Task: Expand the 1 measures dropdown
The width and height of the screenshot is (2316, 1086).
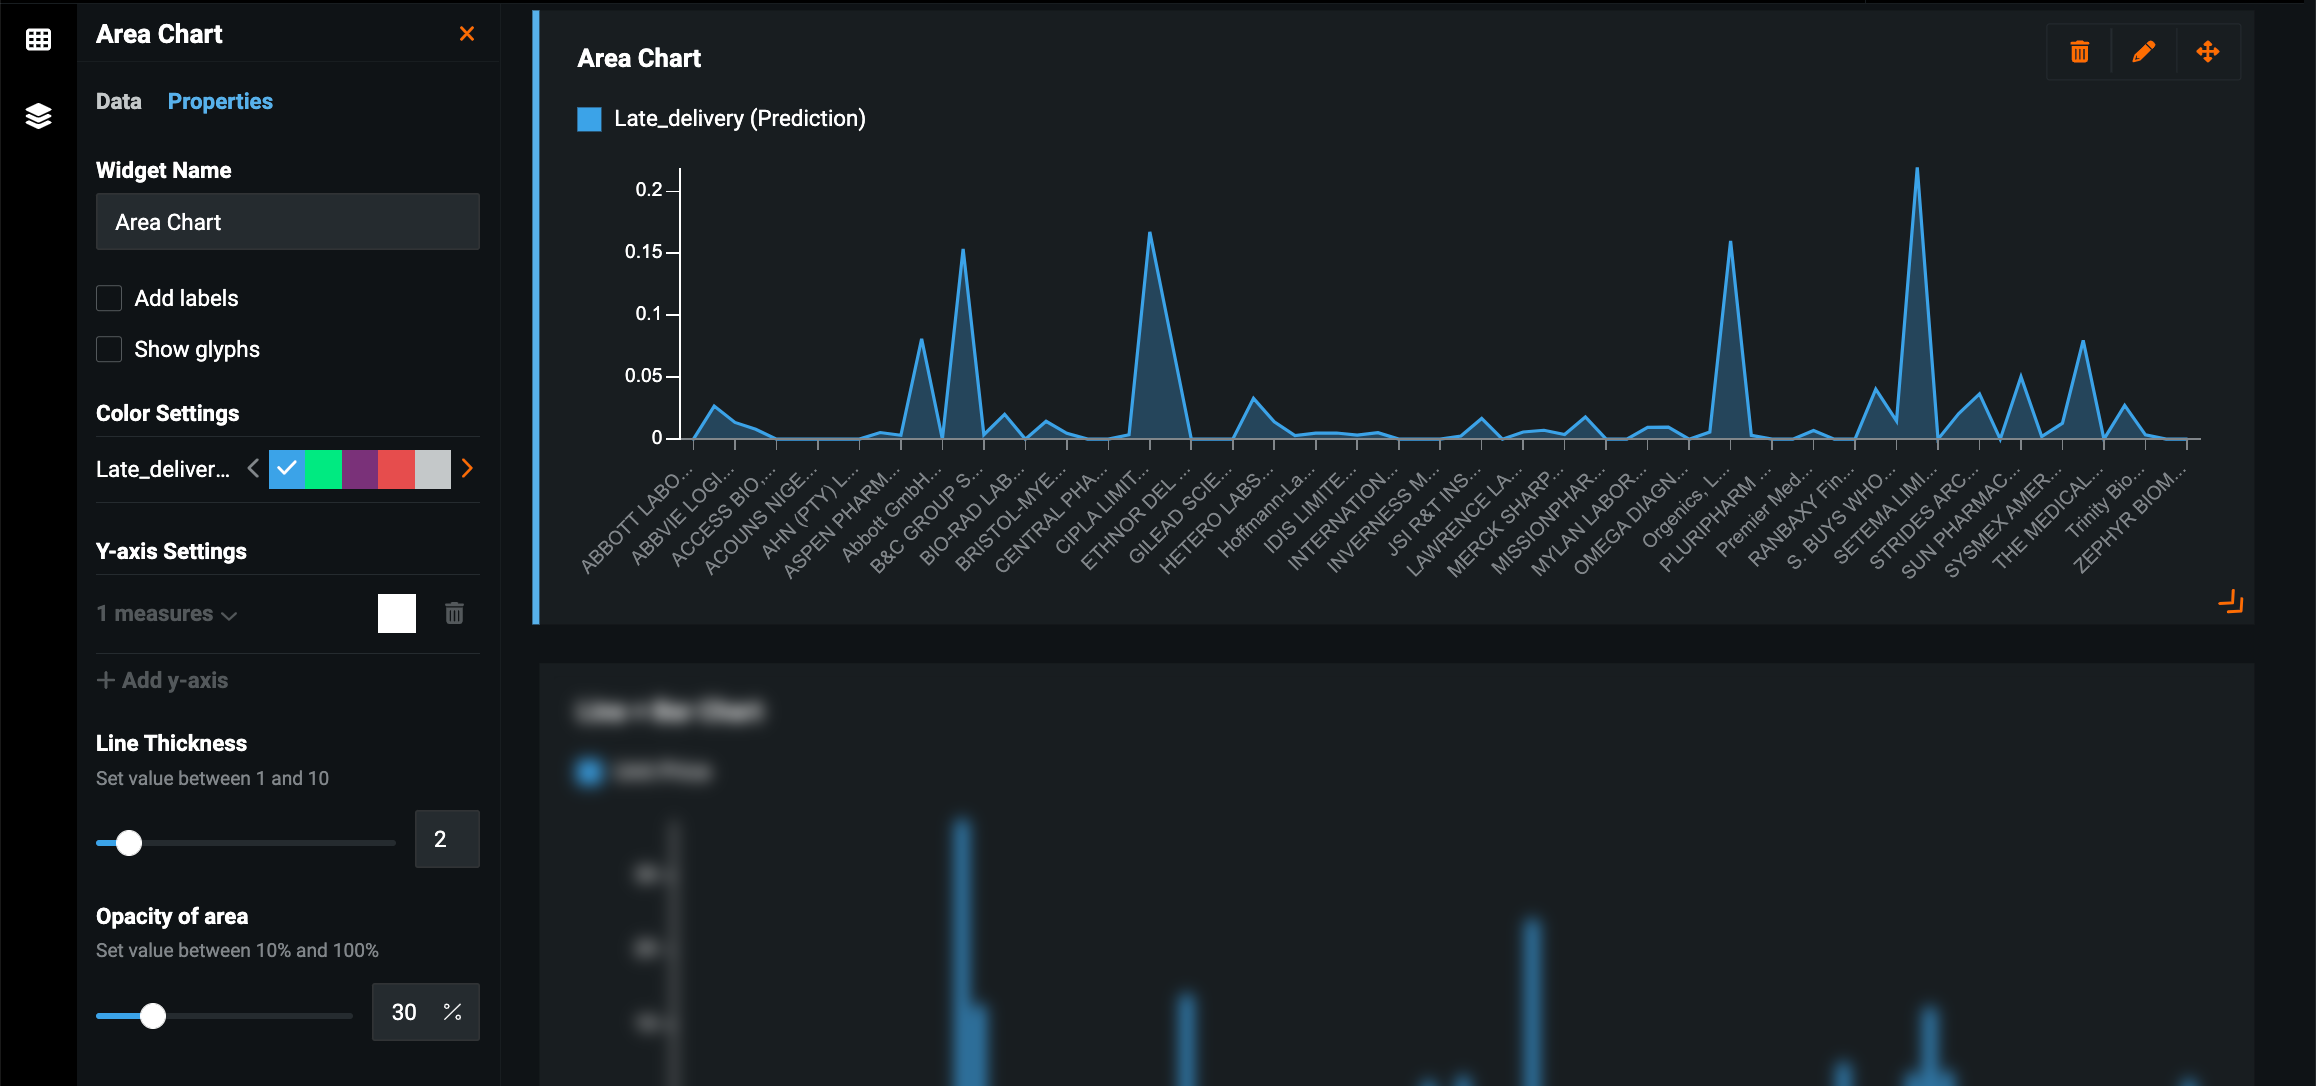Action: click(167, 614)
